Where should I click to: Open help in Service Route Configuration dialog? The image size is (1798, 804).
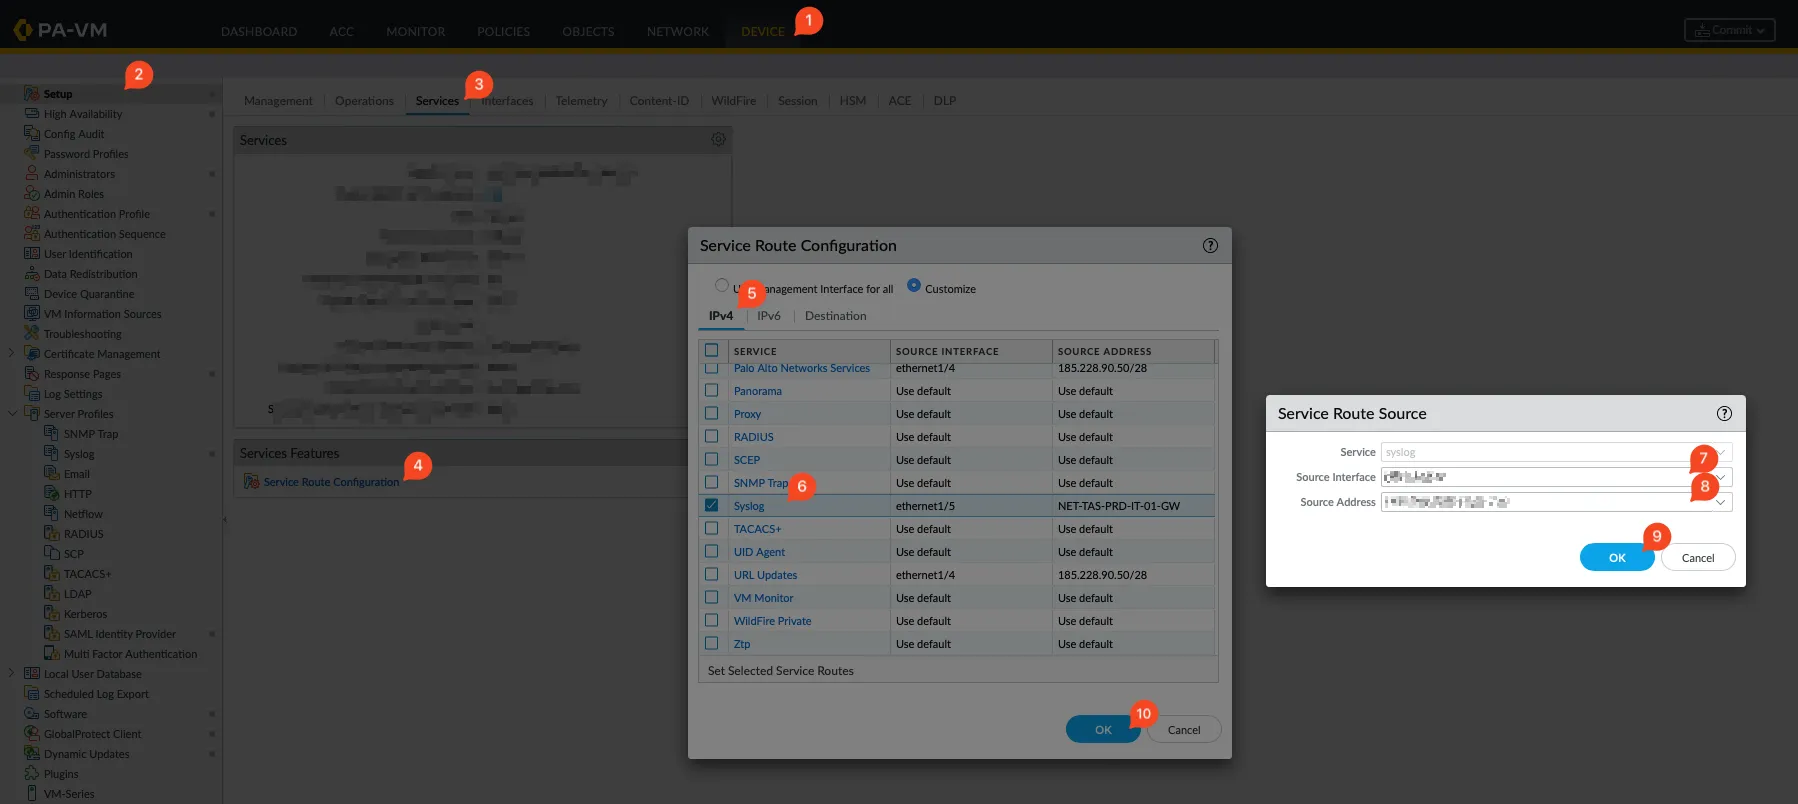click(x=1210, y=246)
